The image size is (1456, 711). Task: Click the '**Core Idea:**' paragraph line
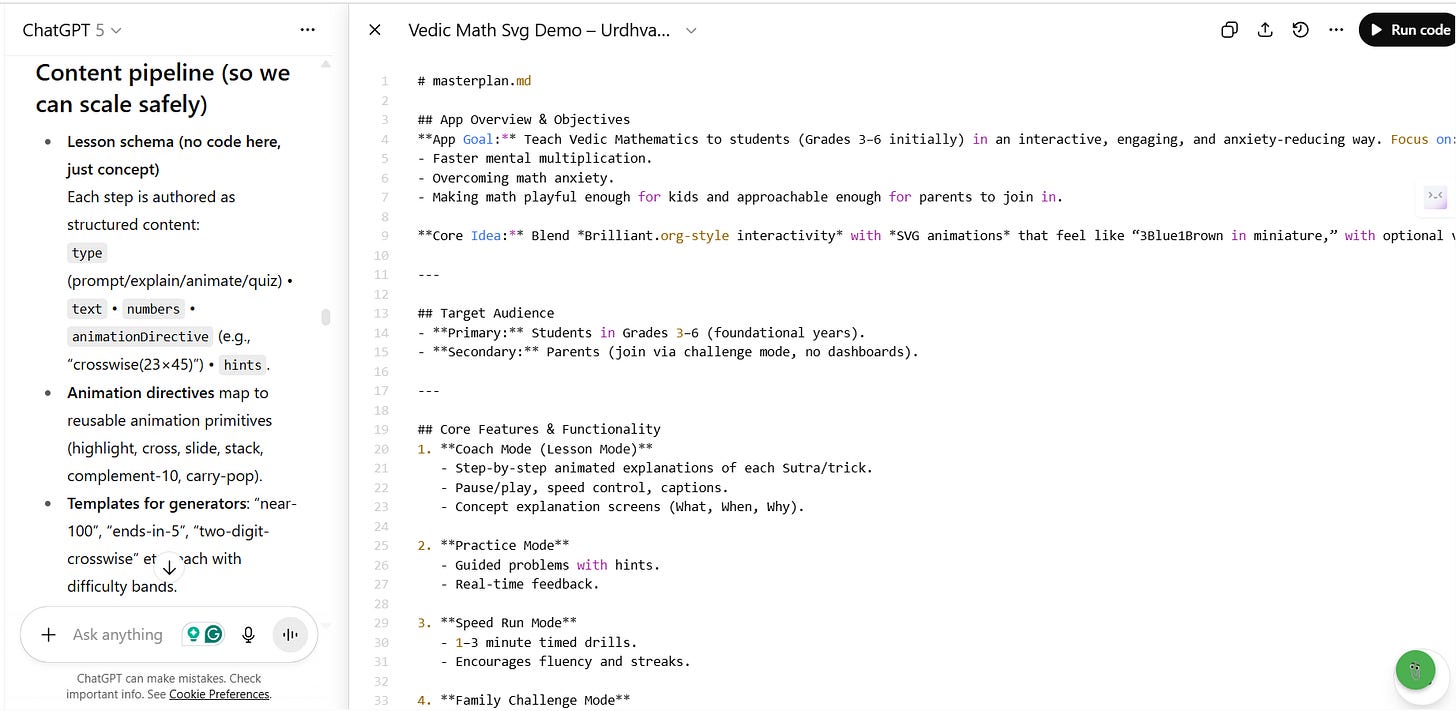(x=936, y=235)
